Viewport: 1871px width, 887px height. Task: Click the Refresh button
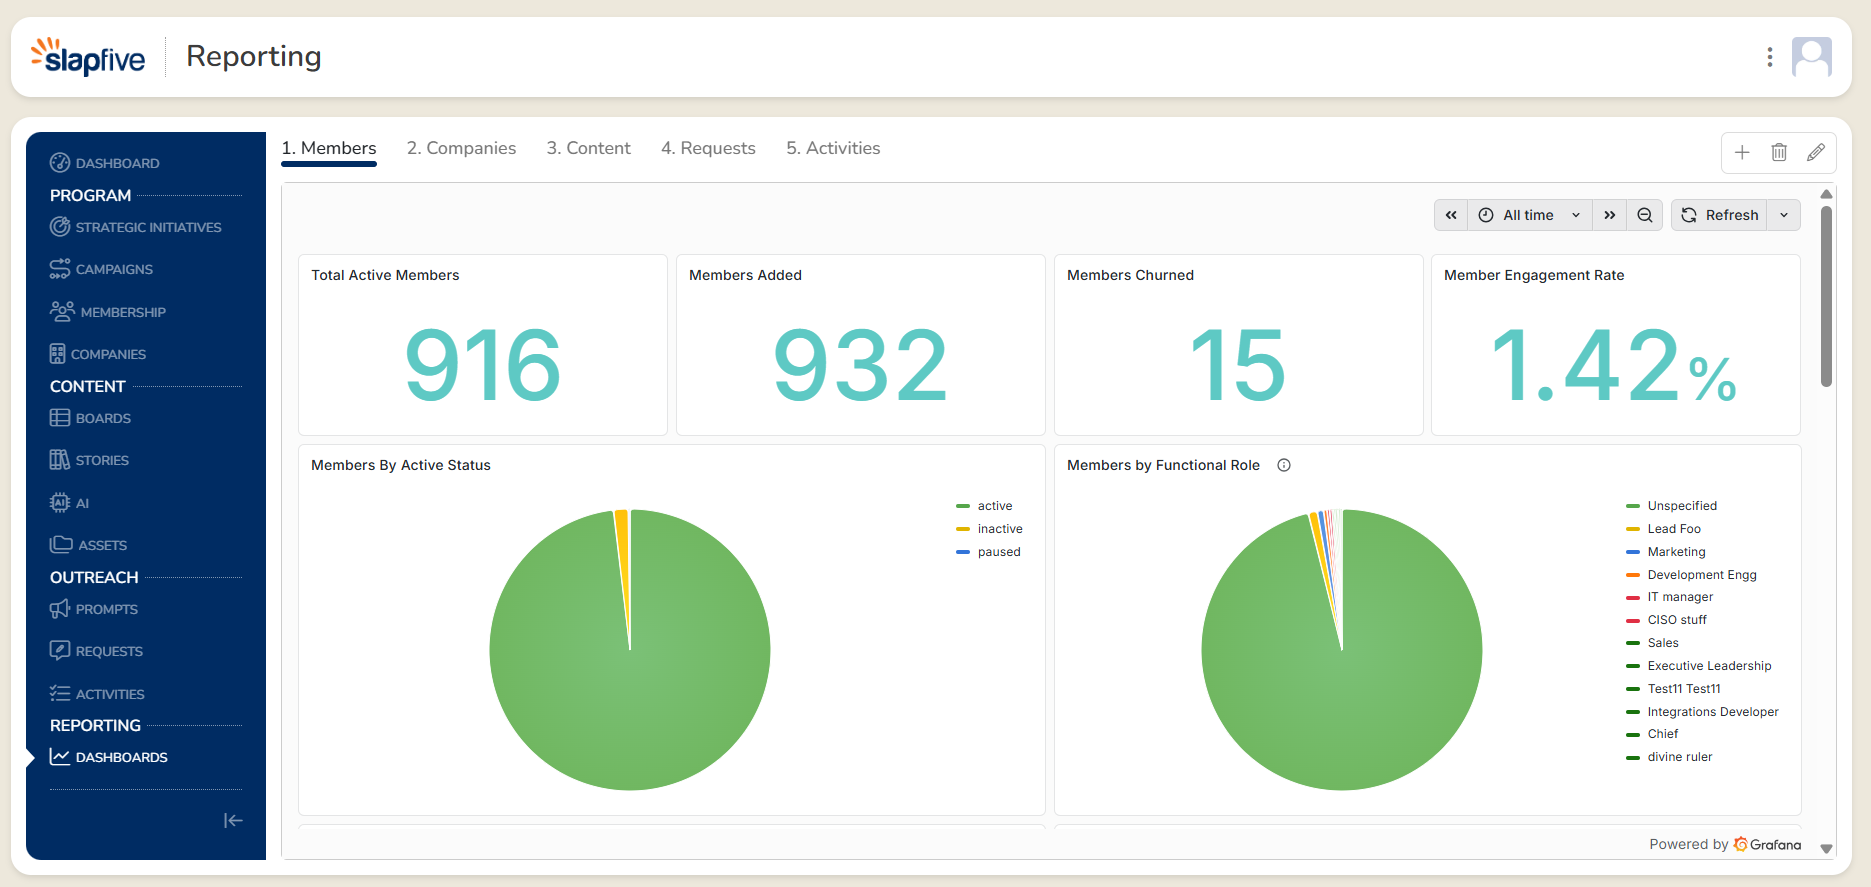tap(1720, 215)
